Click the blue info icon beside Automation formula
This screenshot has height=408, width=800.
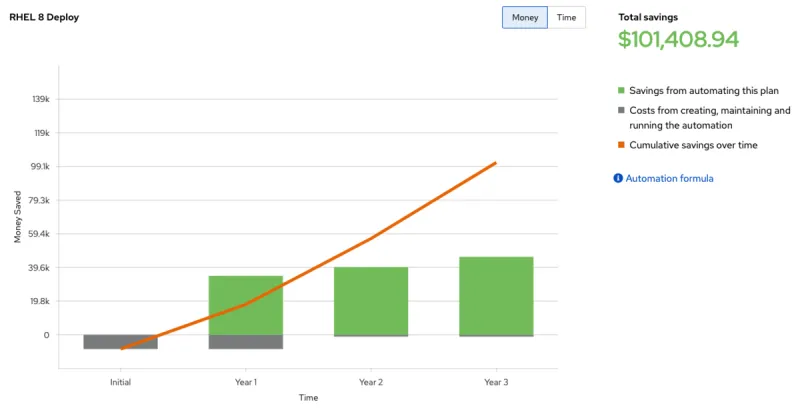(x=618, y=178)
